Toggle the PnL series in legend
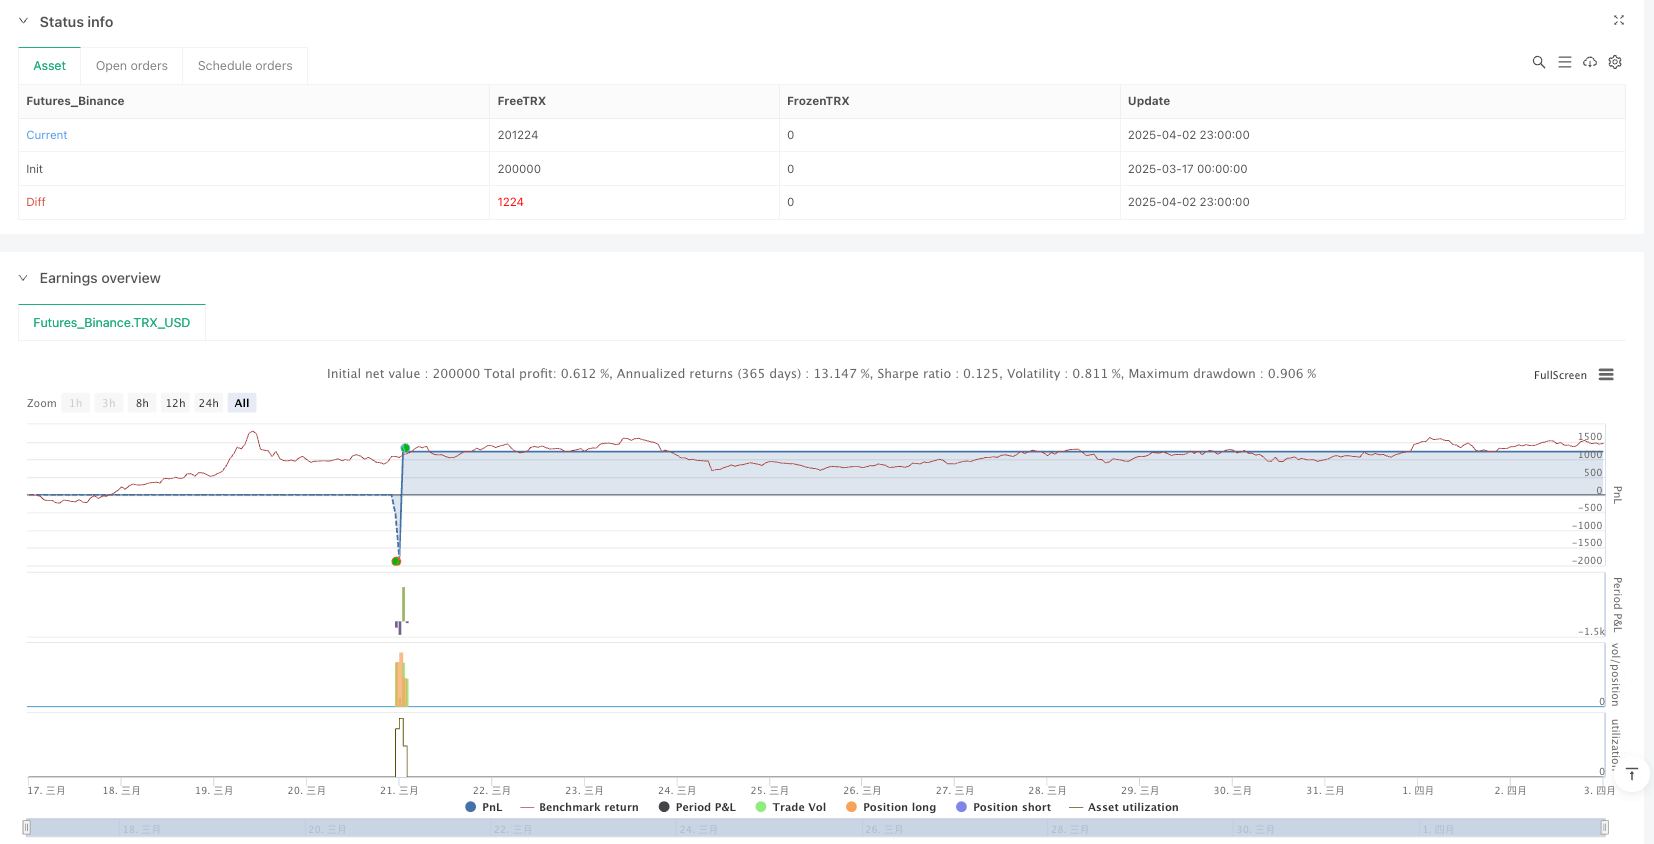This screenshot has width=1654, height=844. click(484, 807)
